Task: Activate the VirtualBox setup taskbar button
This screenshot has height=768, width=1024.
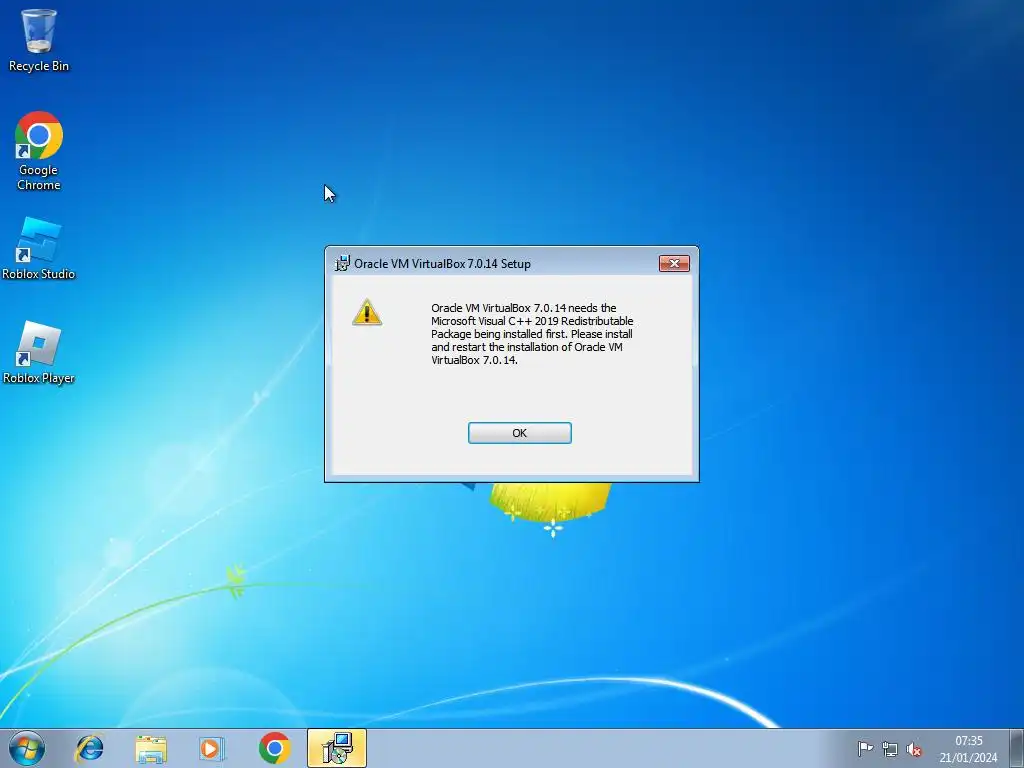Action: pos(337,748)
